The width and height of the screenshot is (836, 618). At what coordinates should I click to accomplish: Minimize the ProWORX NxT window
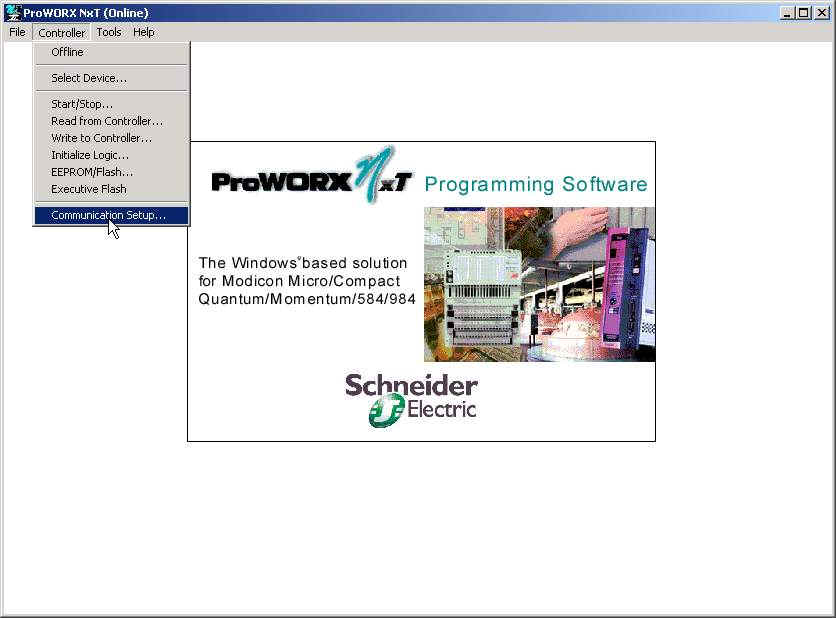pyautogui.click(x=787, y=13)
